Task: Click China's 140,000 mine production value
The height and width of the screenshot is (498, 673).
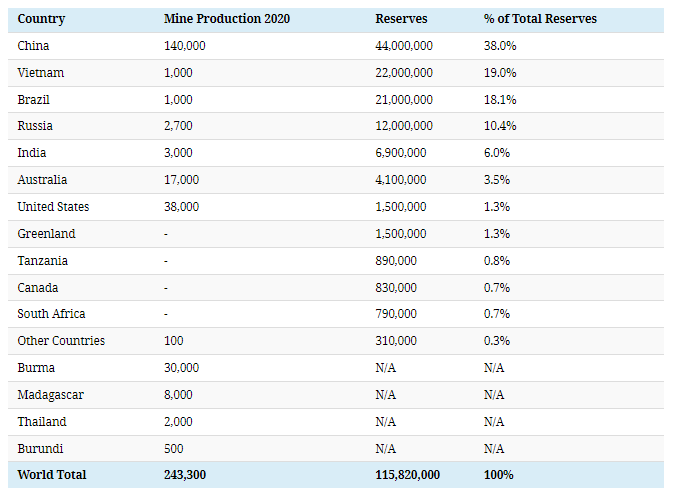Action: point(185,46)
